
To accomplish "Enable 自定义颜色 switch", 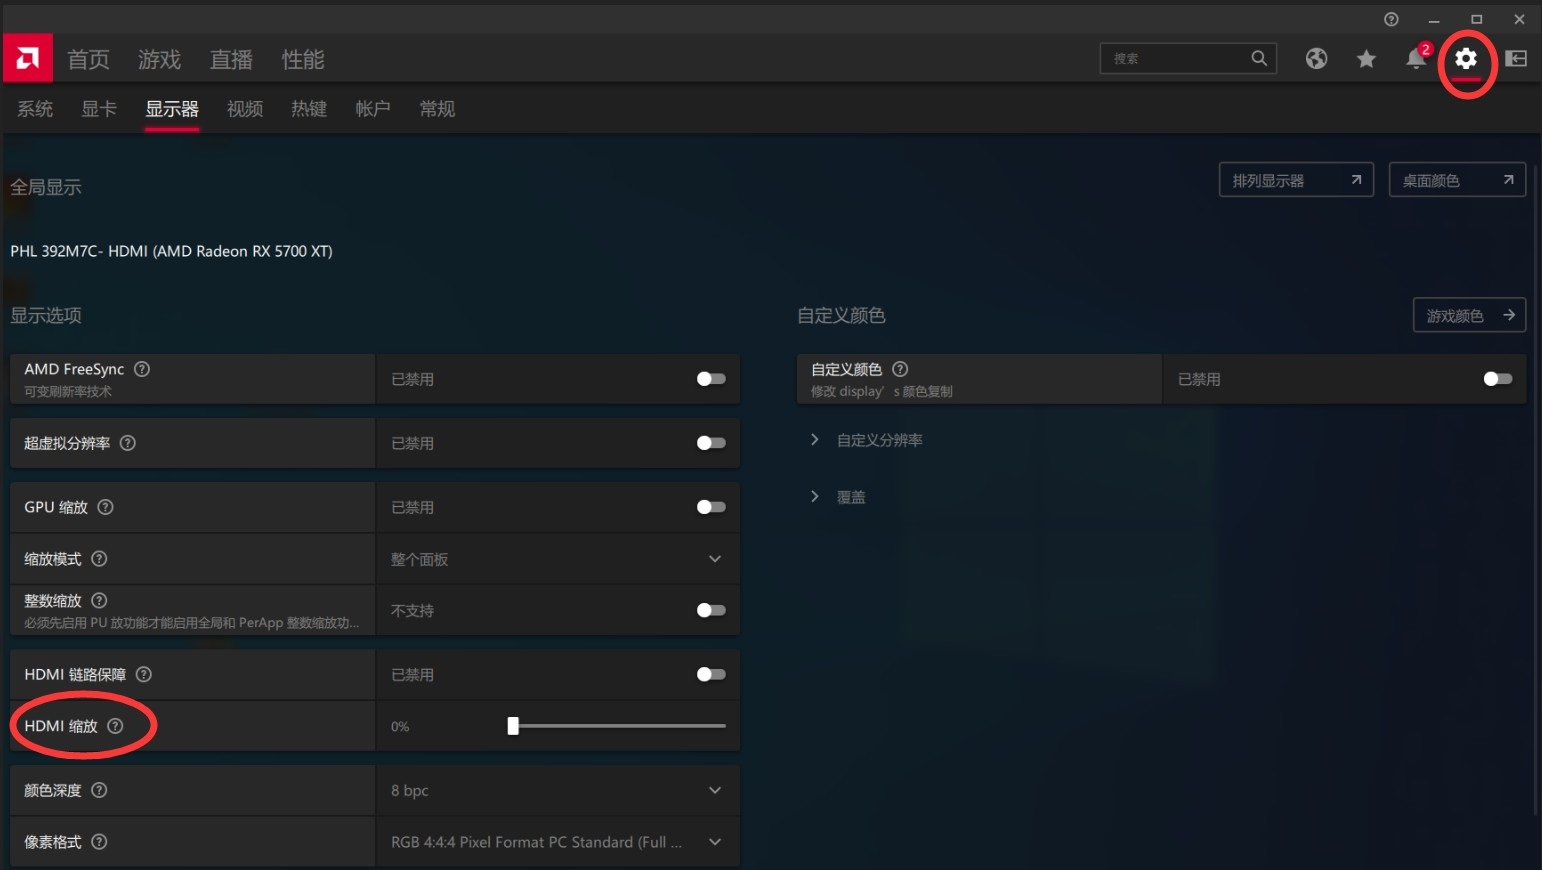I will point(1498,379).
